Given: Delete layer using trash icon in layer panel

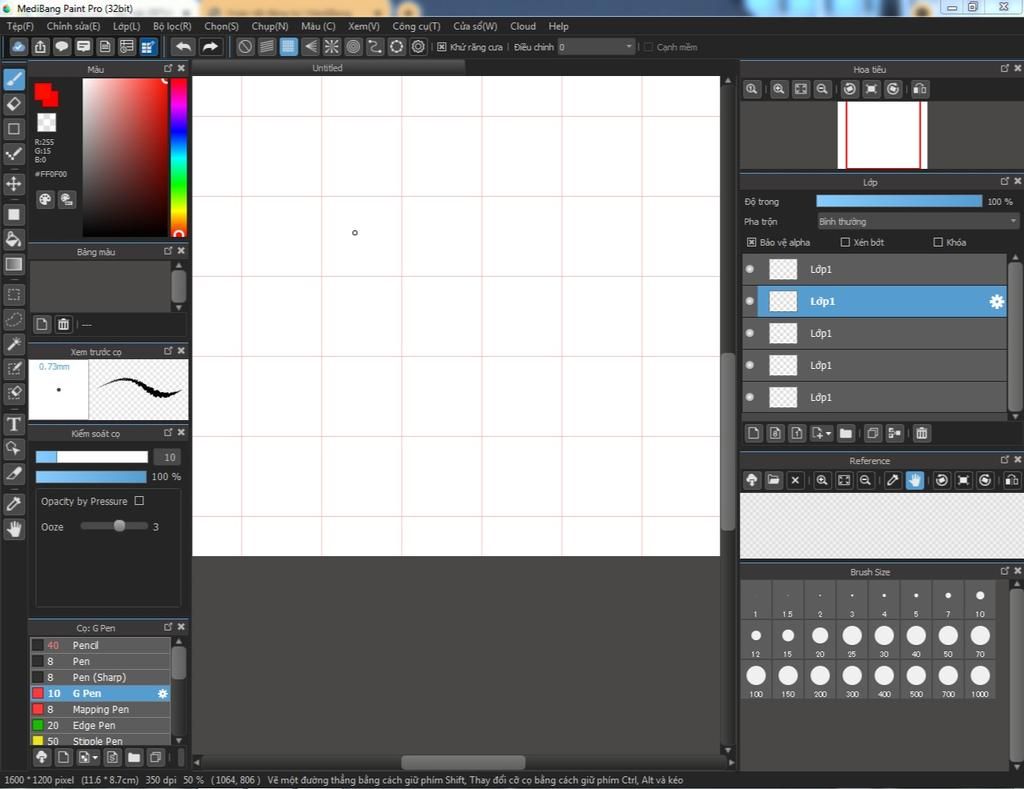Looking at the screenshot, I should [921, 433].
